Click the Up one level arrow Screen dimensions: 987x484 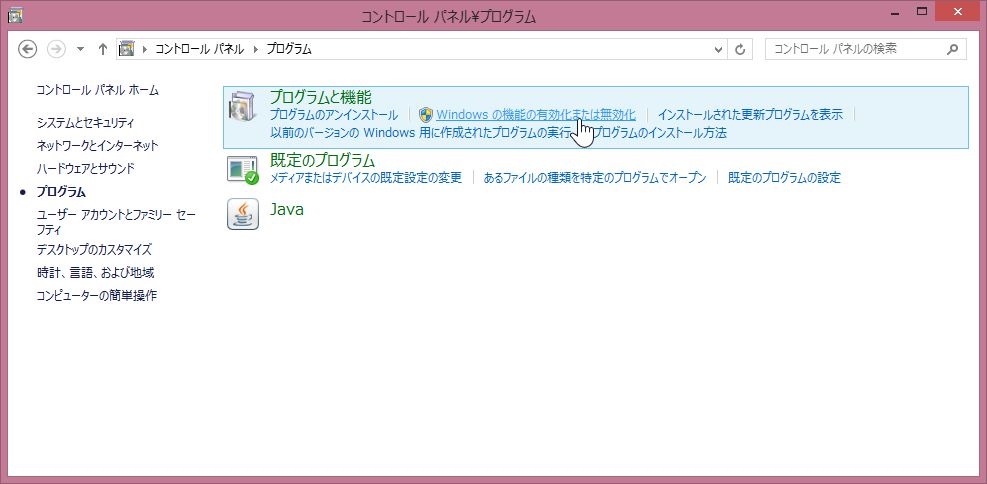click(103, 49)
